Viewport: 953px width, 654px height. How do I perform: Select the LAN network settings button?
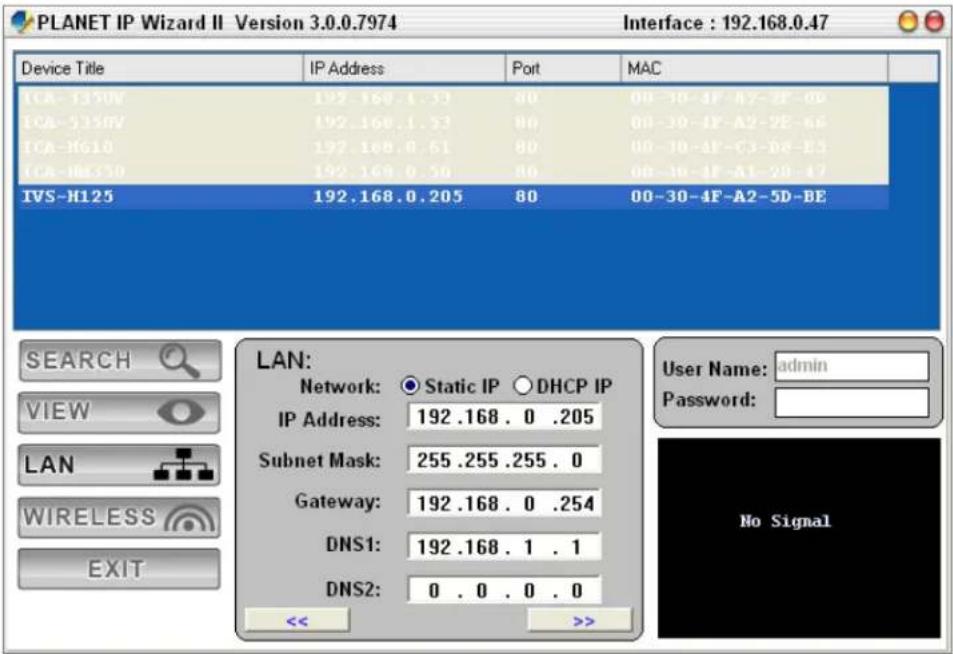click(x=119, y=465)
